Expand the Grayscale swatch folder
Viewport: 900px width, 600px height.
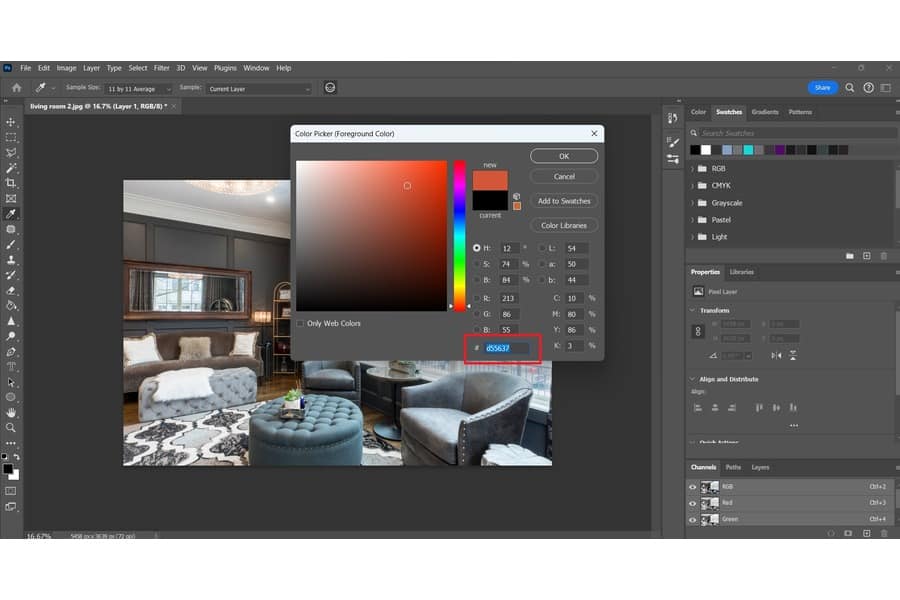pyautogui.click(x=692, y=203)
